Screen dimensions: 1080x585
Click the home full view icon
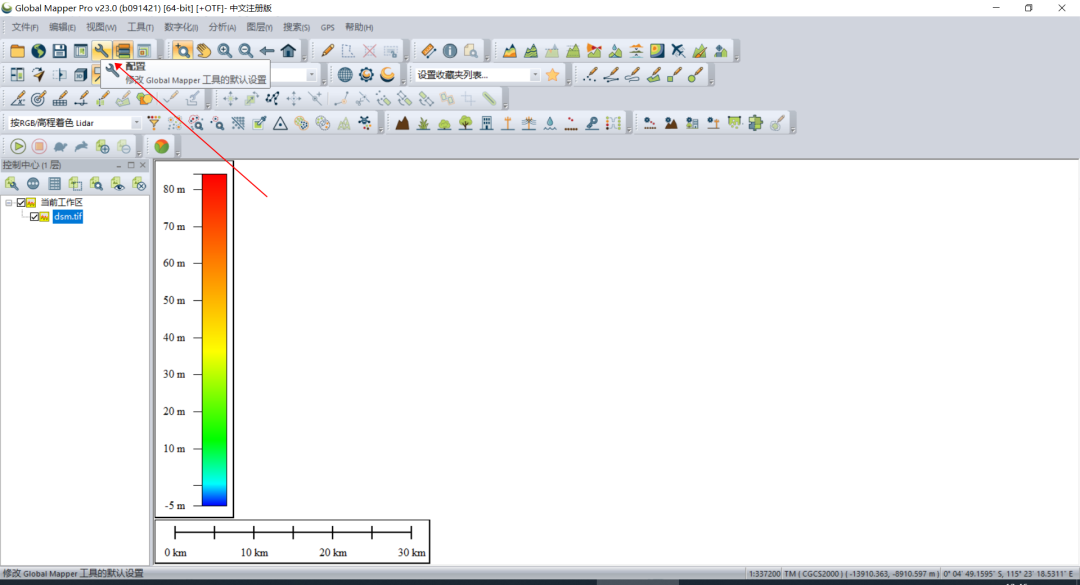tap(288, 50)
